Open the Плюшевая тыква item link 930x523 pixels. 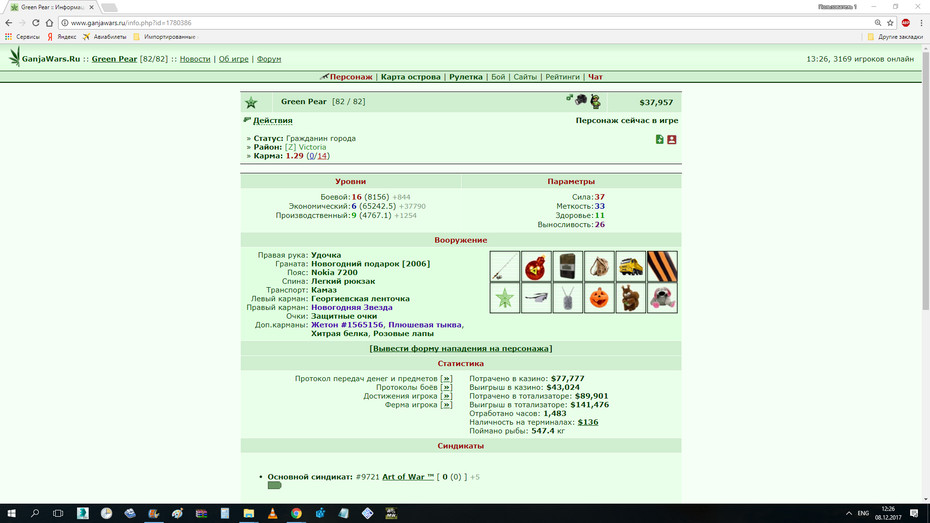425,325
